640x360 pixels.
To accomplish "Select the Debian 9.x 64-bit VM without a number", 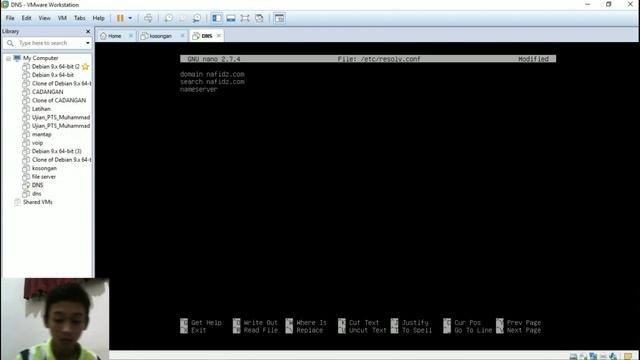I will point(53,75).
